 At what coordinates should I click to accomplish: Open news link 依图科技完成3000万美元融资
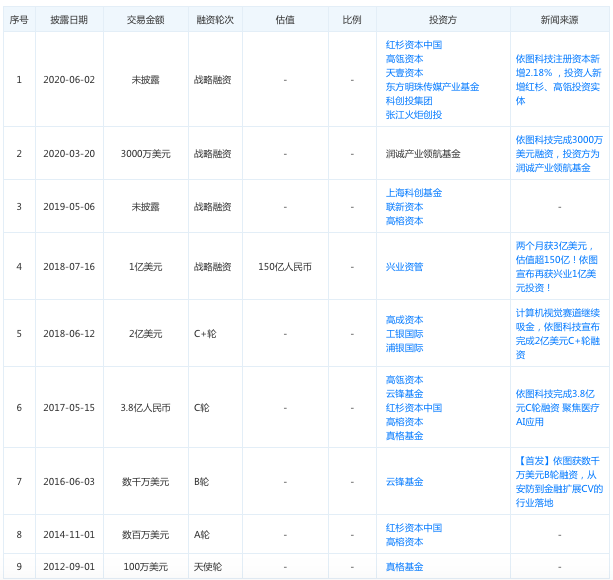pos(559,154)
